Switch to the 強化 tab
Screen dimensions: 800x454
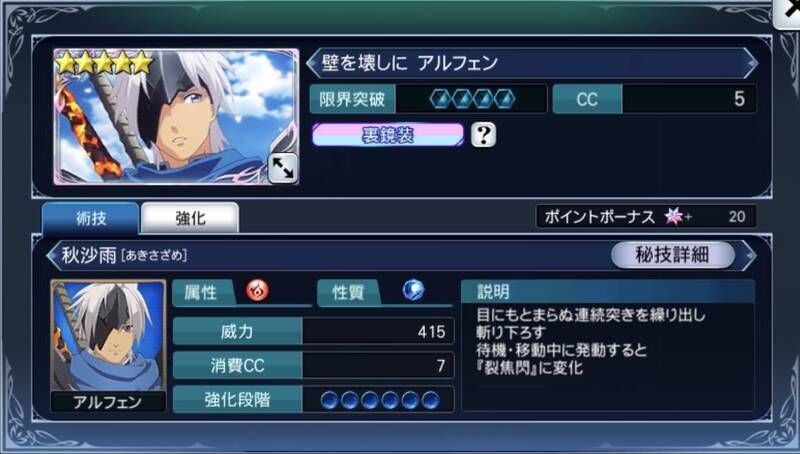pos(190,218)
